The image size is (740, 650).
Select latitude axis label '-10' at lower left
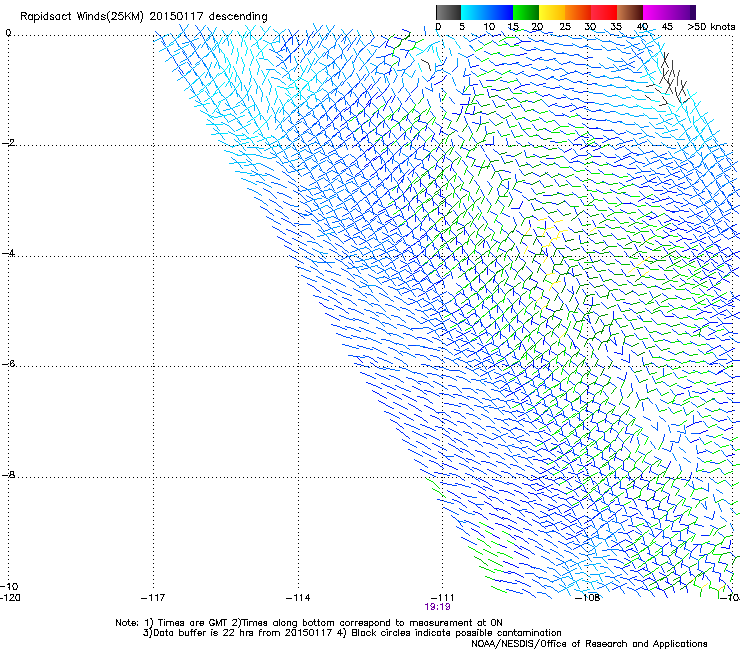(x=10, y=586)
